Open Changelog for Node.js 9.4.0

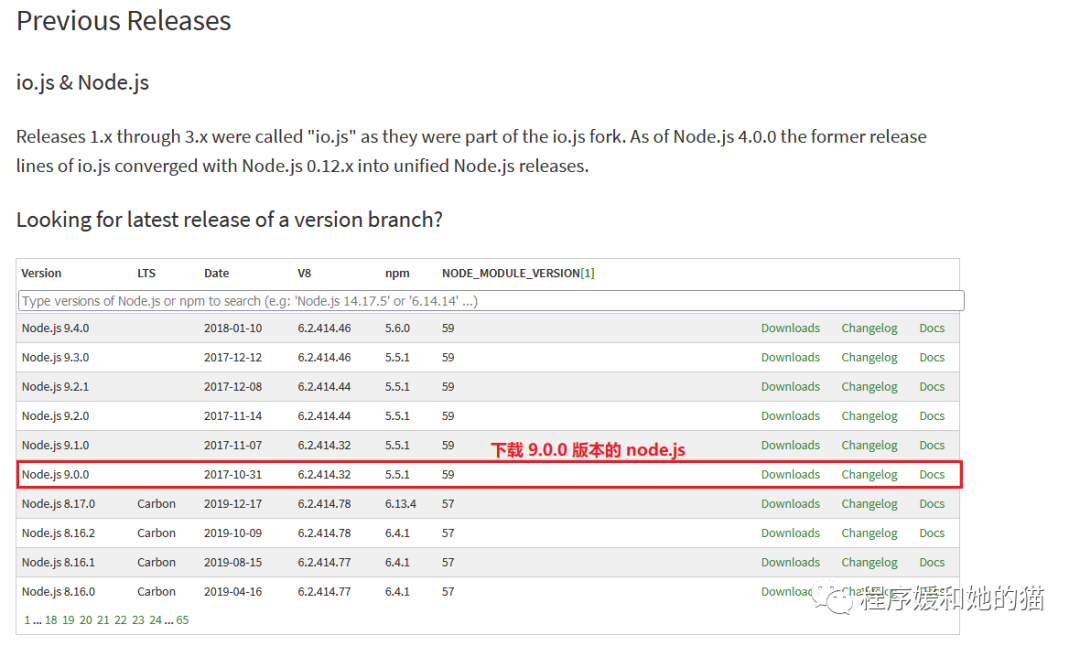869,329
